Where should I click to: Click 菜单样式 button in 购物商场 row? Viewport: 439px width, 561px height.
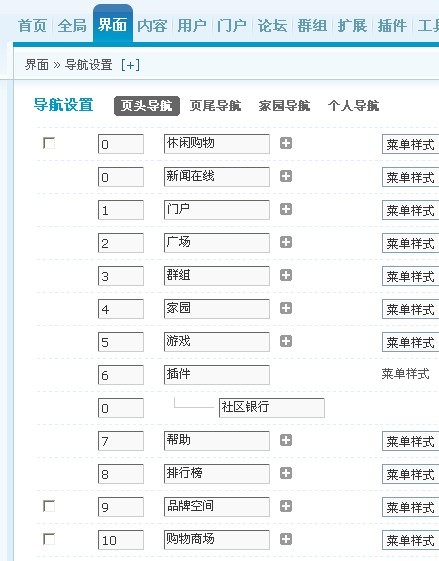410,540
